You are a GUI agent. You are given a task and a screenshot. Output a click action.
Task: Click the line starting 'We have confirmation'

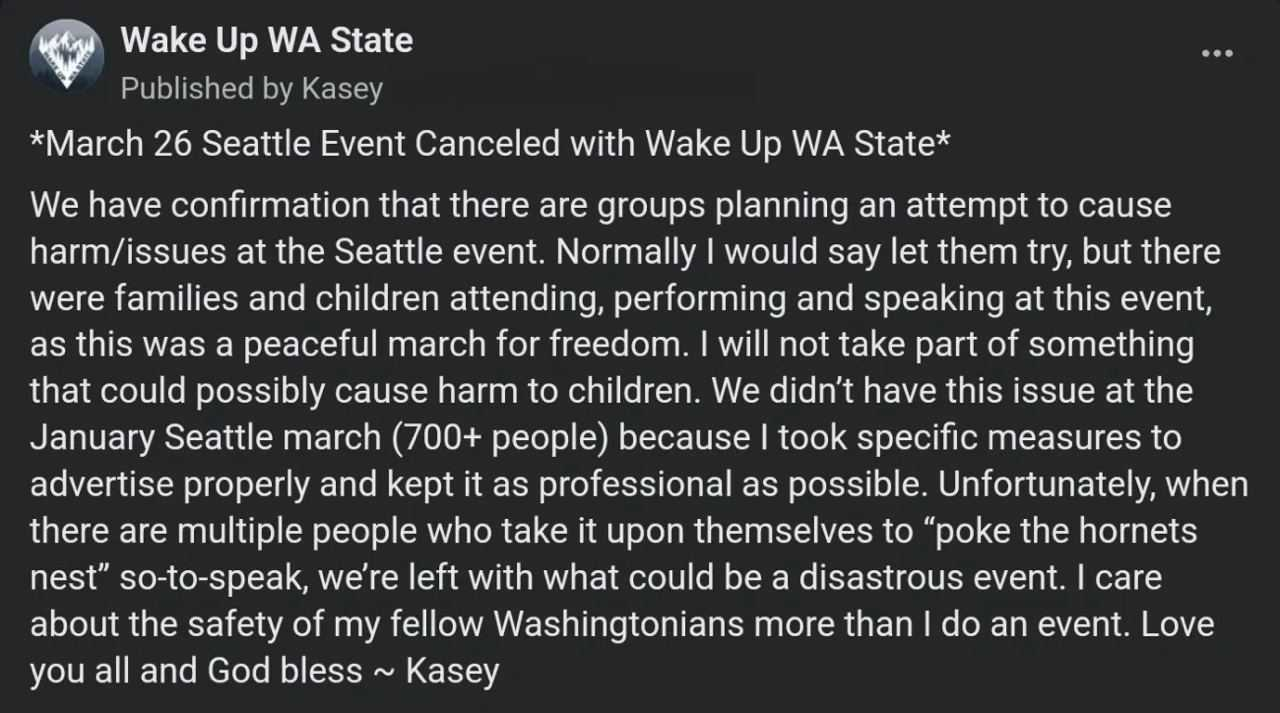(x=601, y=206)
